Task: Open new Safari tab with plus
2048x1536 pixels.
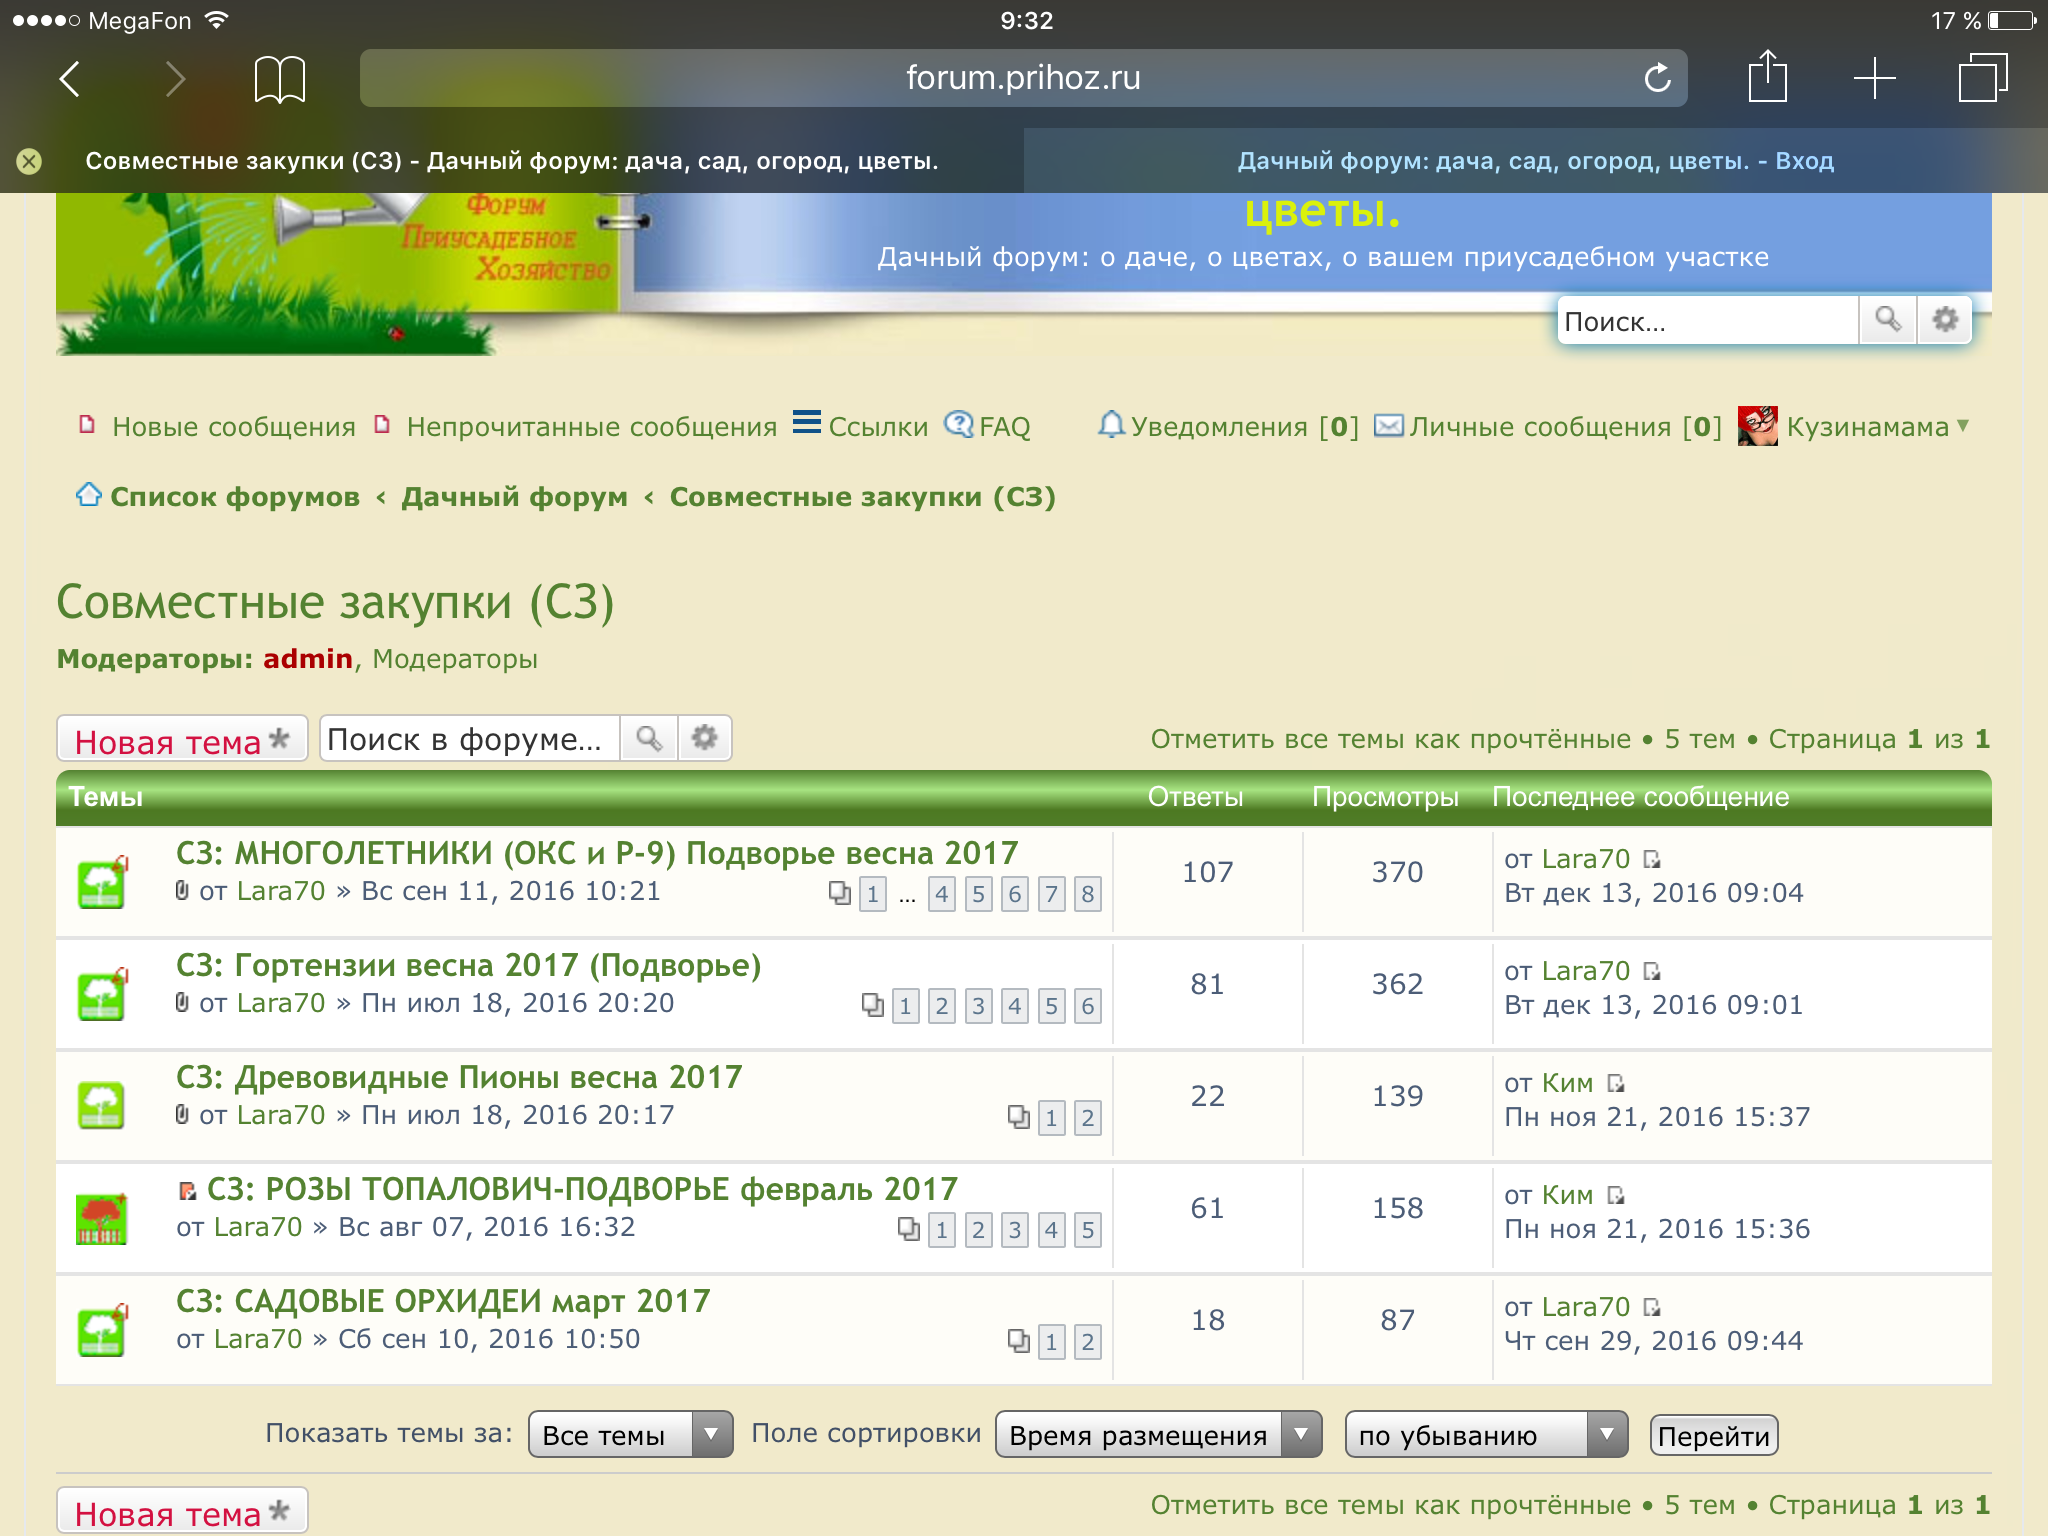Action: pos(1874,78)
